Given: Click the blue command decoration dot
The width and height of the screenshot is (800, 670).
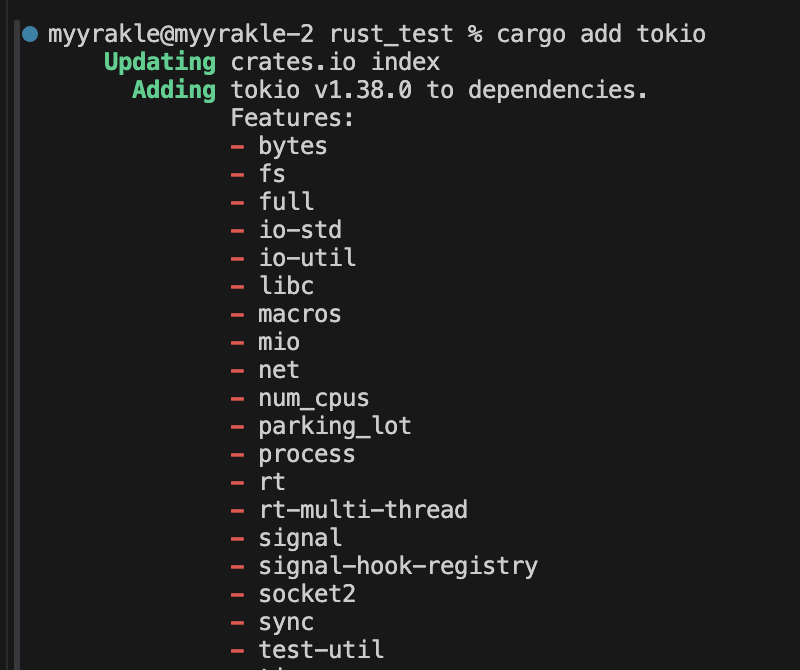Looking at the screenshot, I should tap(30, 35).
